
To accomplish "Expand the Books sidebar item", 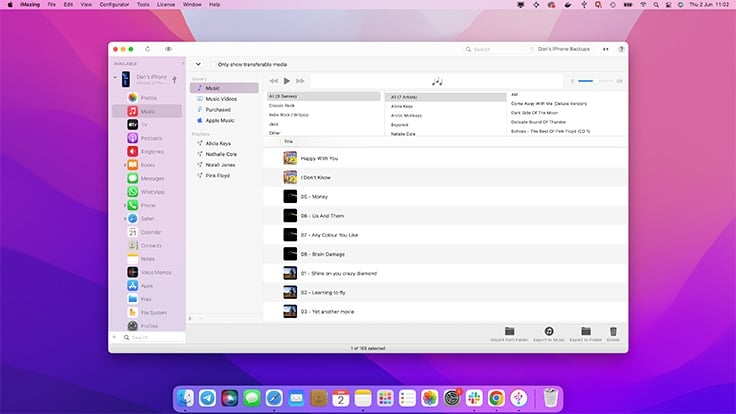I will pyautogui.click(x=125, y=165).
